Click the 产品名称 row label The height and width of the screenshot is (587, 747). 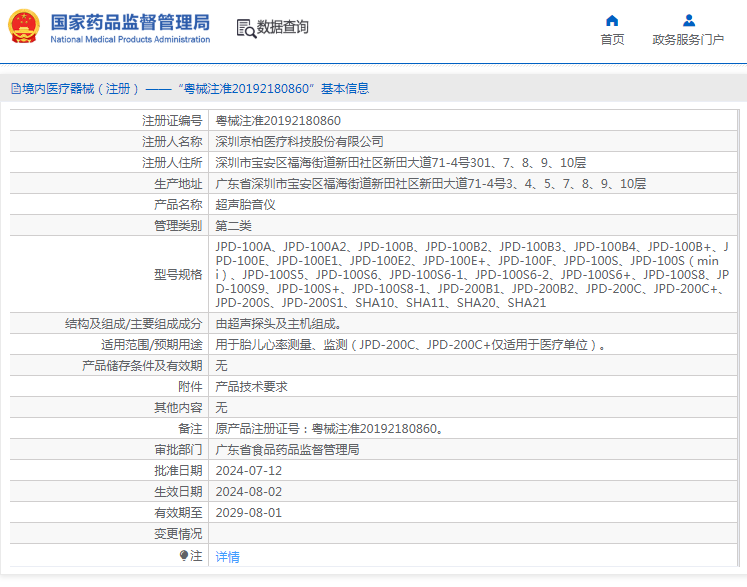(178, 205)
